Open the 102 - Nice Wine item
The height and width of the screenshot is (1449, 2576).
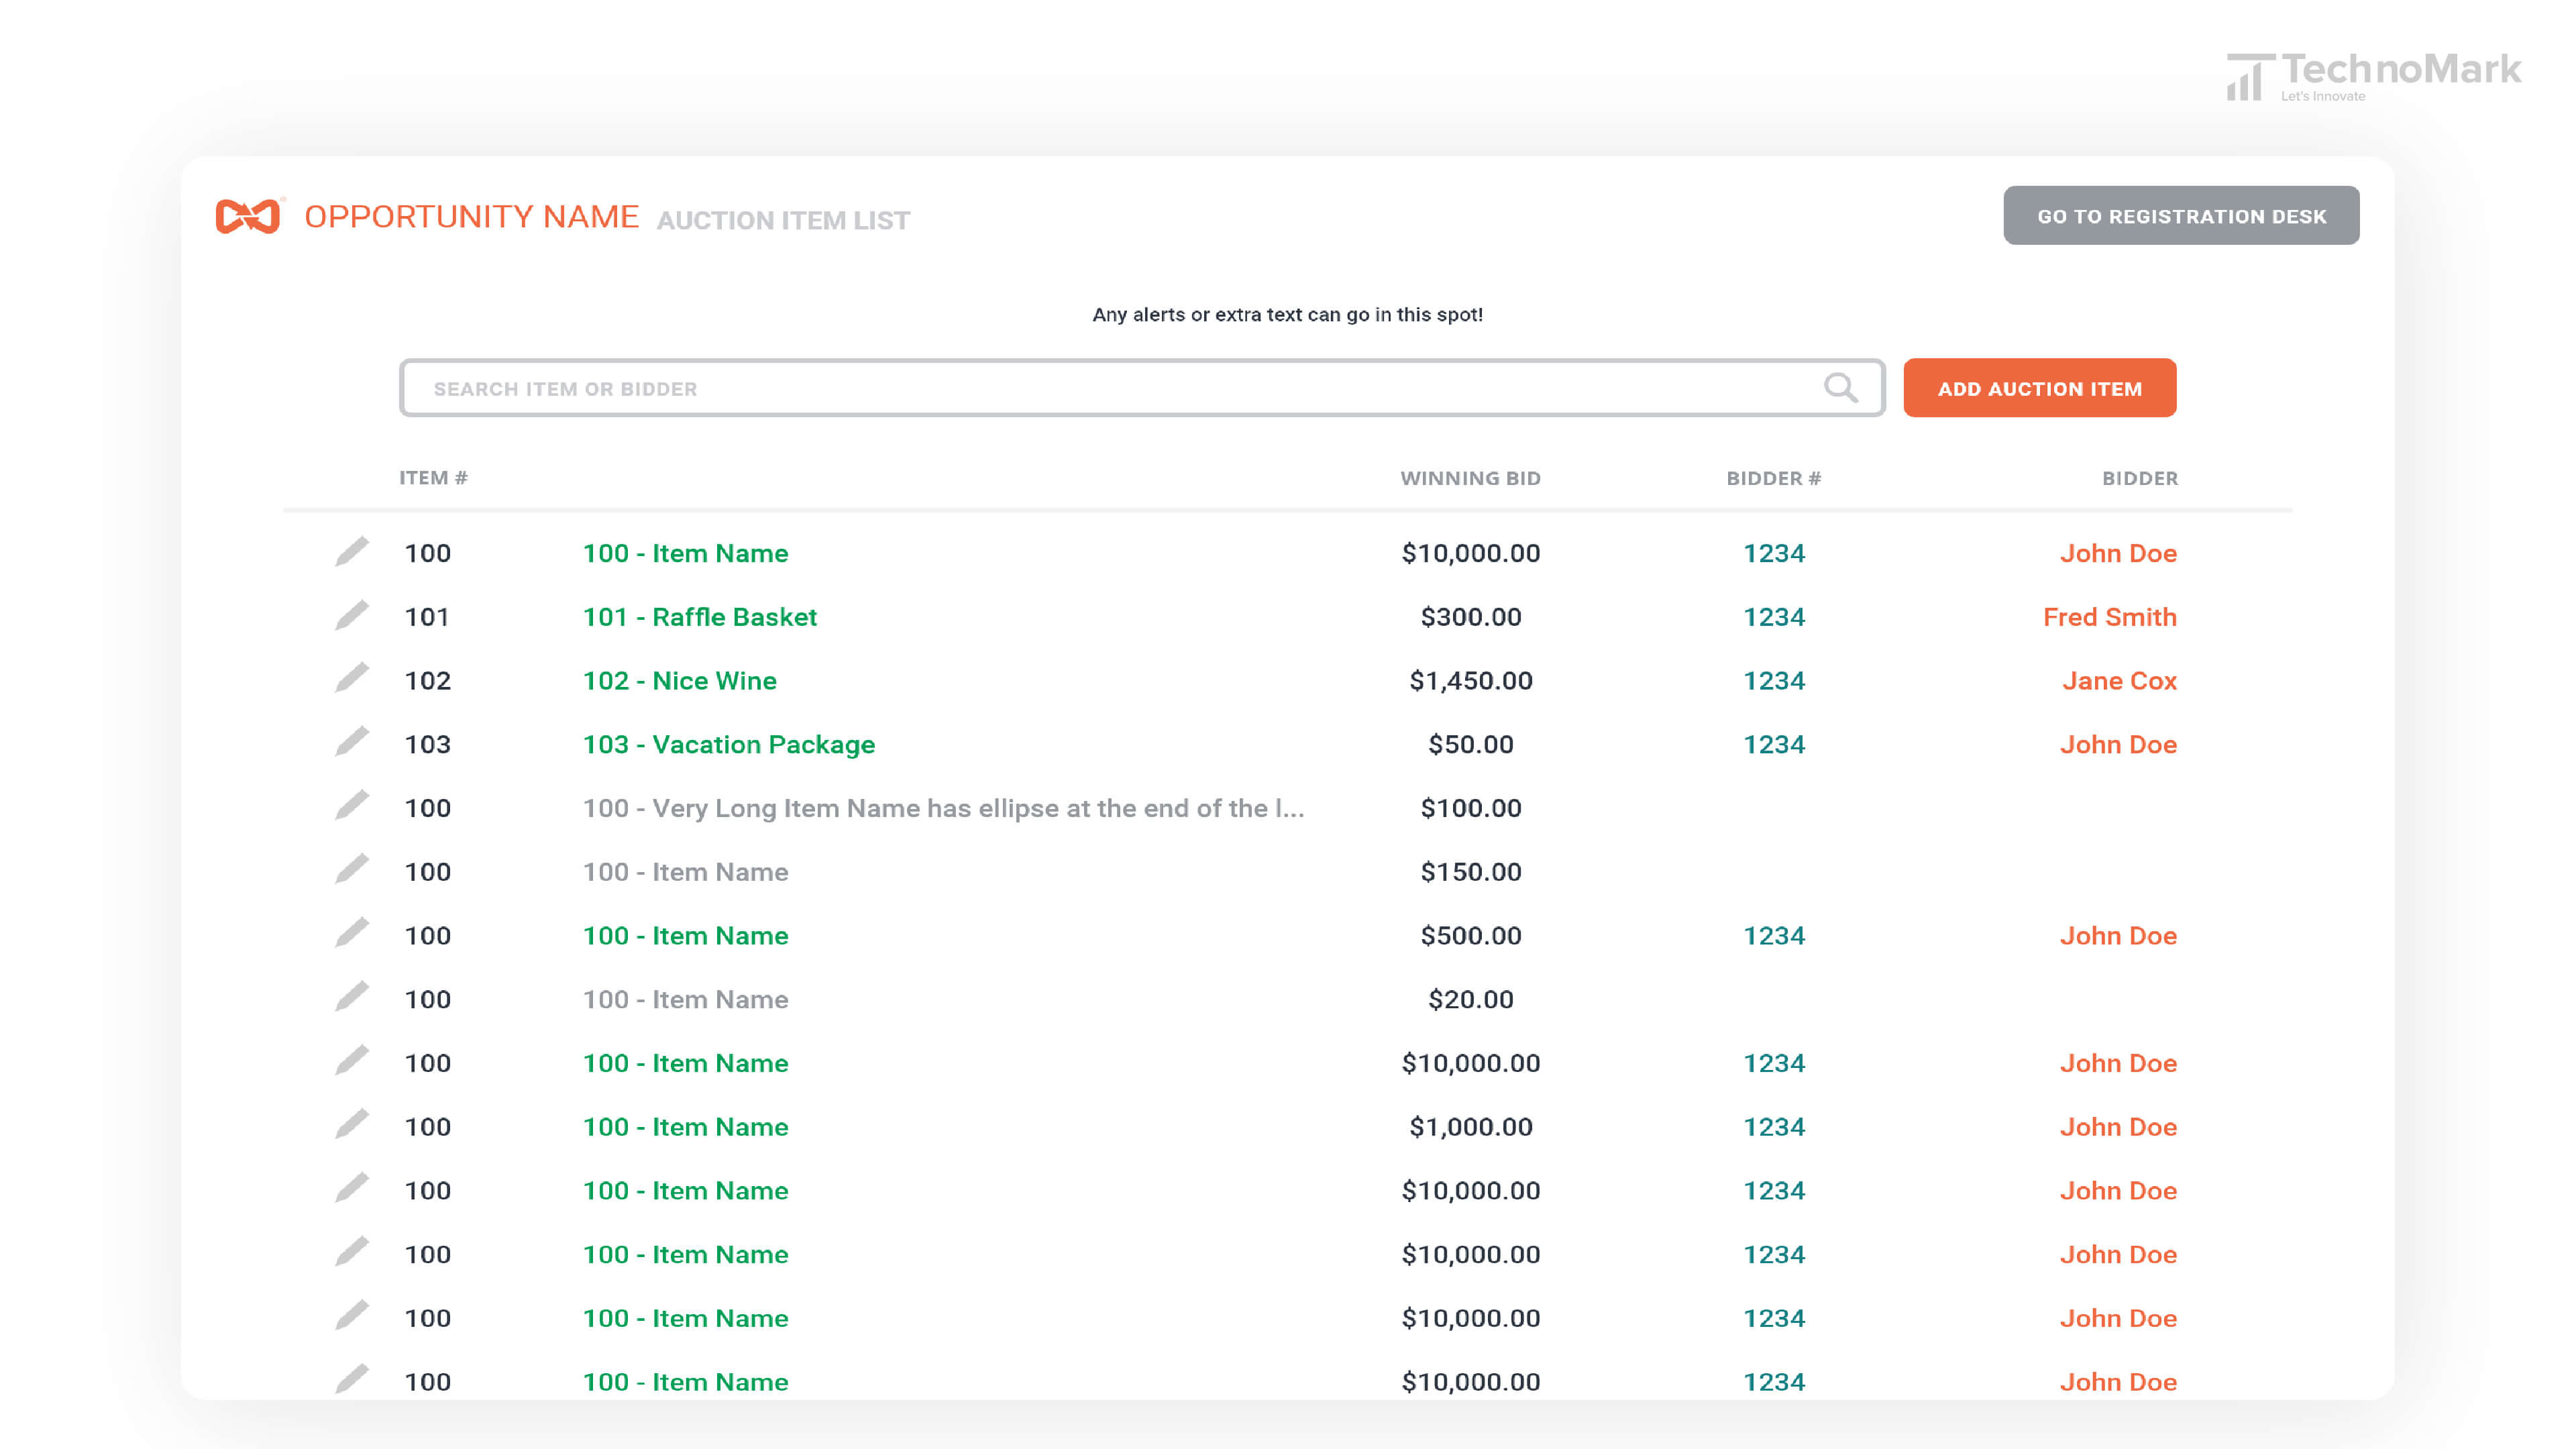(680, 681)
